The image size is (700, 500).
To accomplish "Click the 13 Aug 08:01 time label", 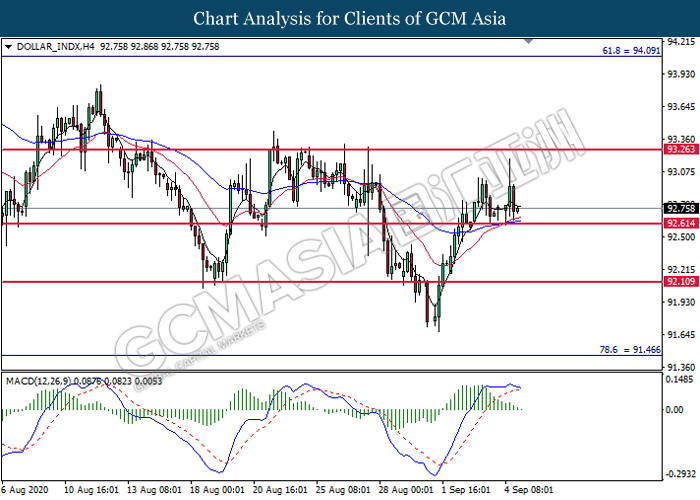I will [154, 490].
